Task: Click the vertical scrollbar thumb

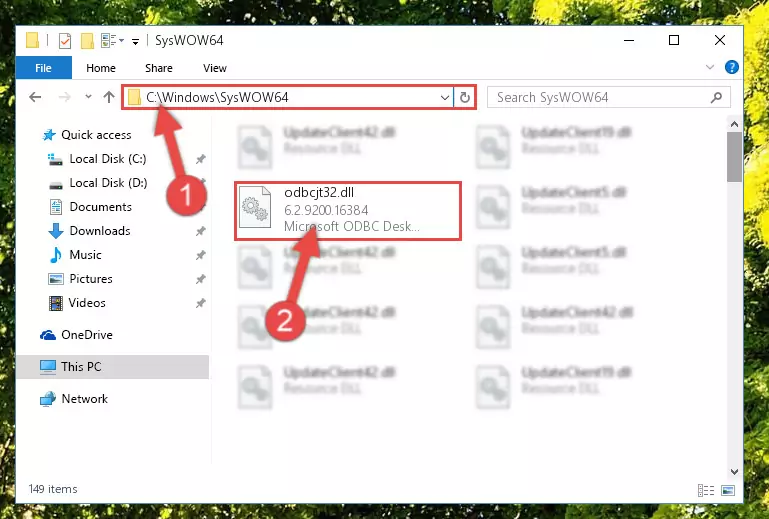Action: coord(734,157)
